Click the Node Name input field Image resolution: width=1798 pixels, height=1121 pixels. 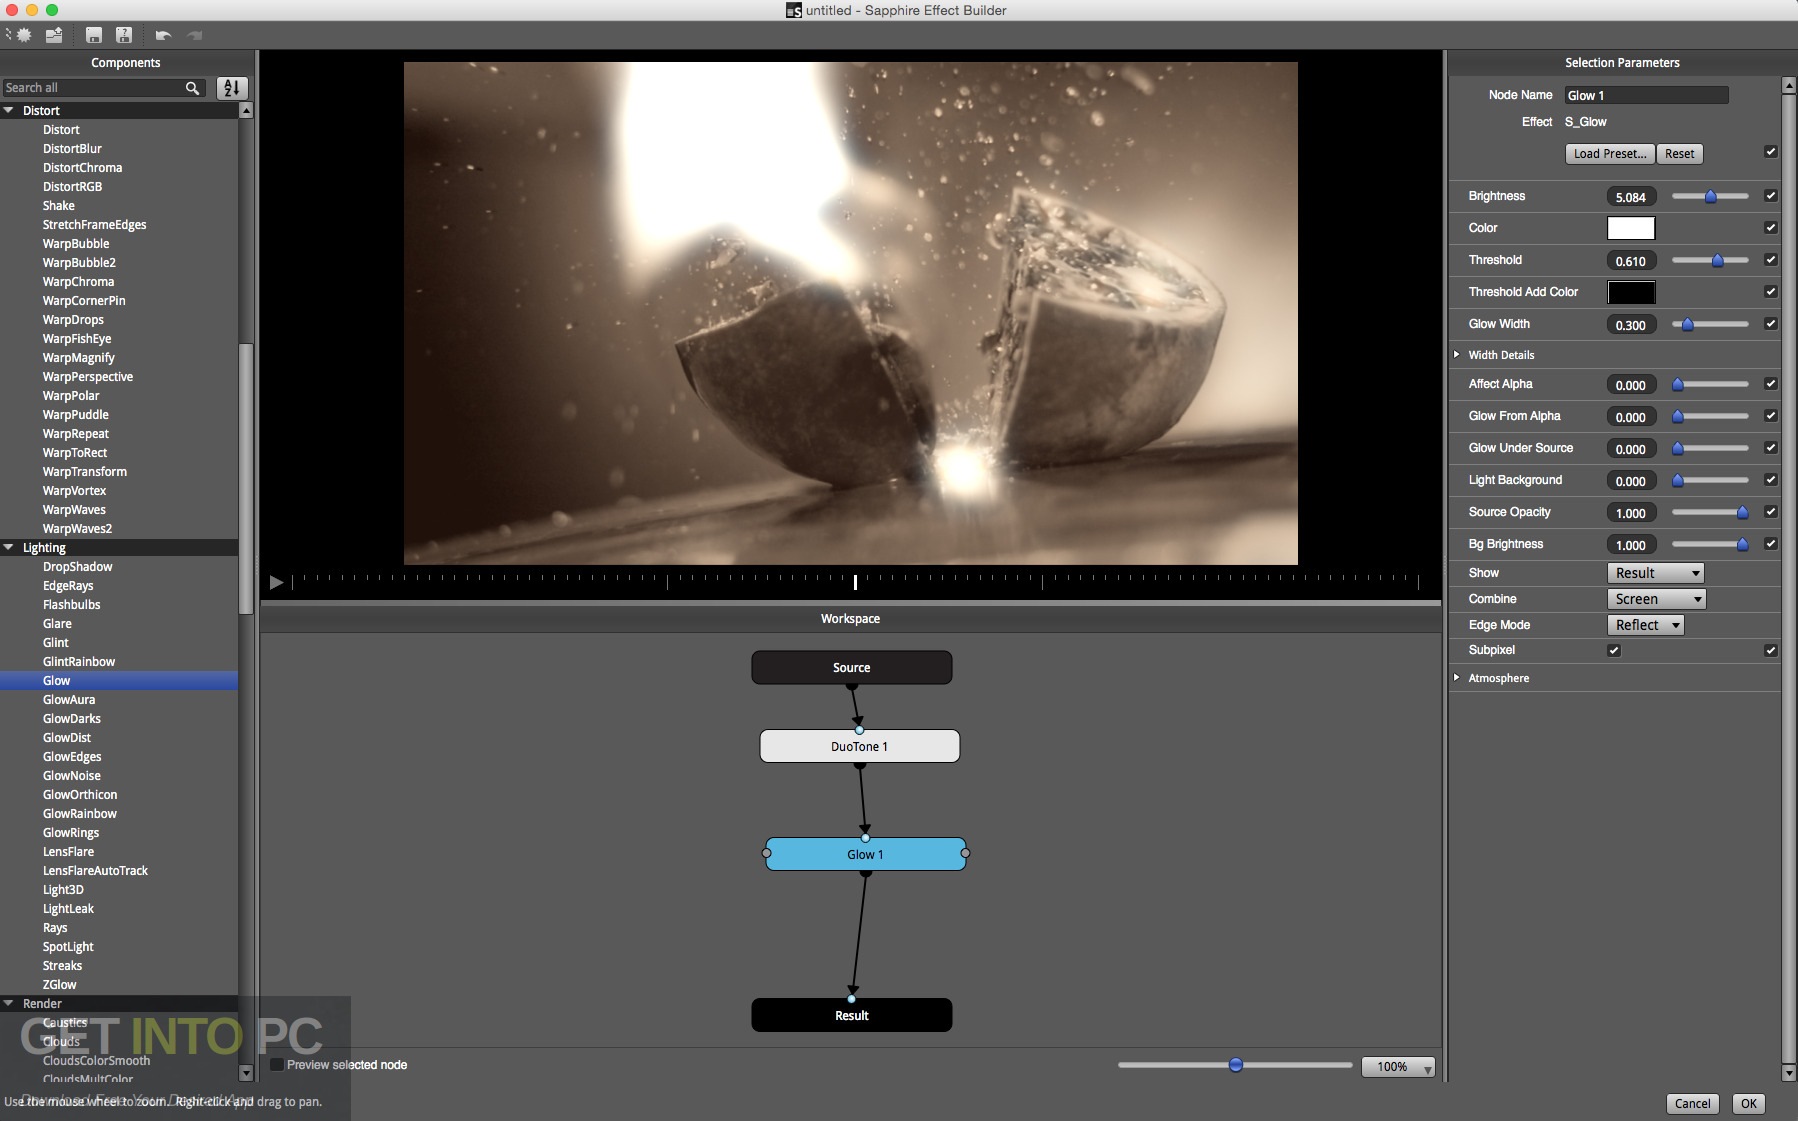pyautogui.click(x=1646, y=95)
